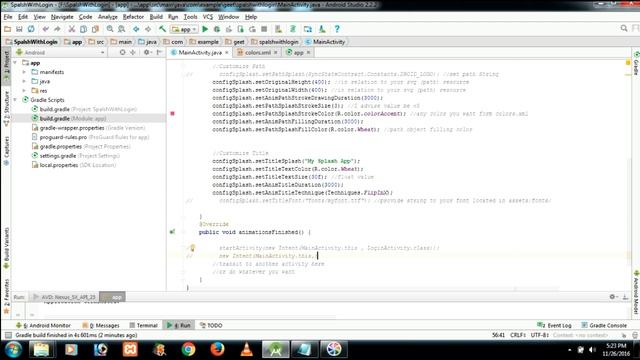This screenshot has width=640, height=360.
Task: Click the Make Project hammer icon
Action: click(x=162, y=29)
